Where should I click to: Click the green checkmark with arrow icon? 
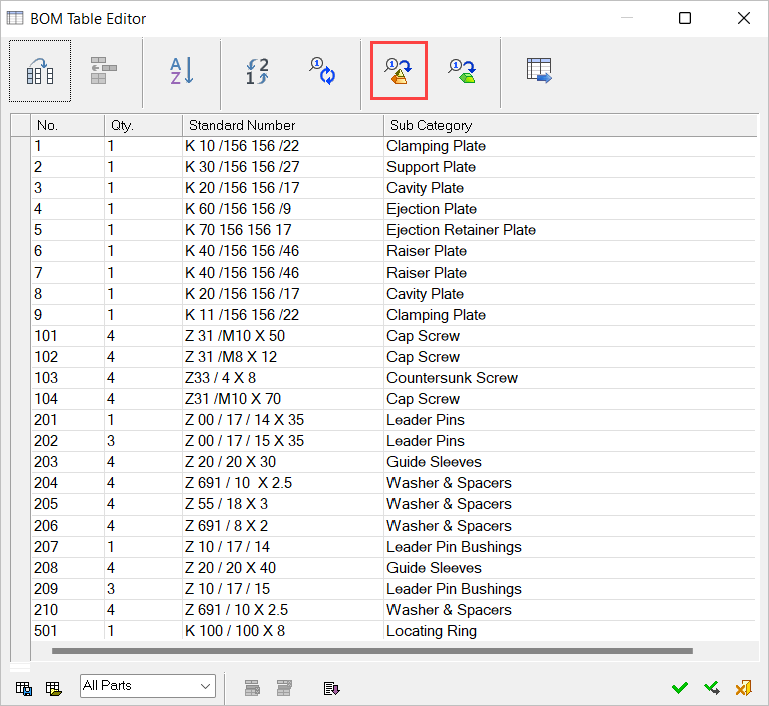click(712, 687)
